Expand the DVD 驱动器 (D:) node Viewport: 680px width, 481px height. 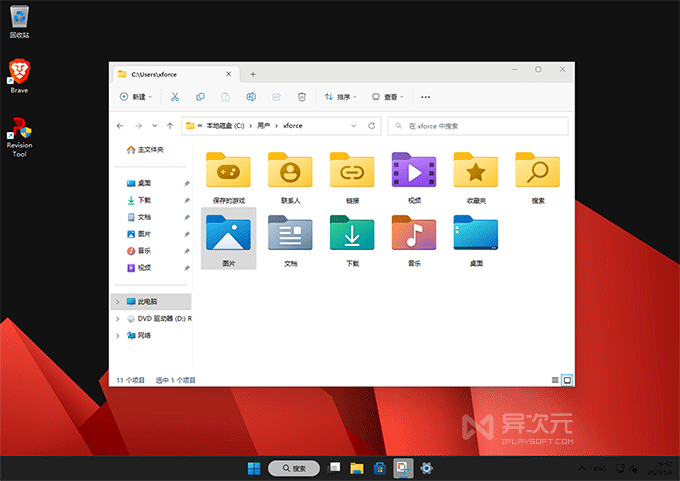(x=118, y=318)
